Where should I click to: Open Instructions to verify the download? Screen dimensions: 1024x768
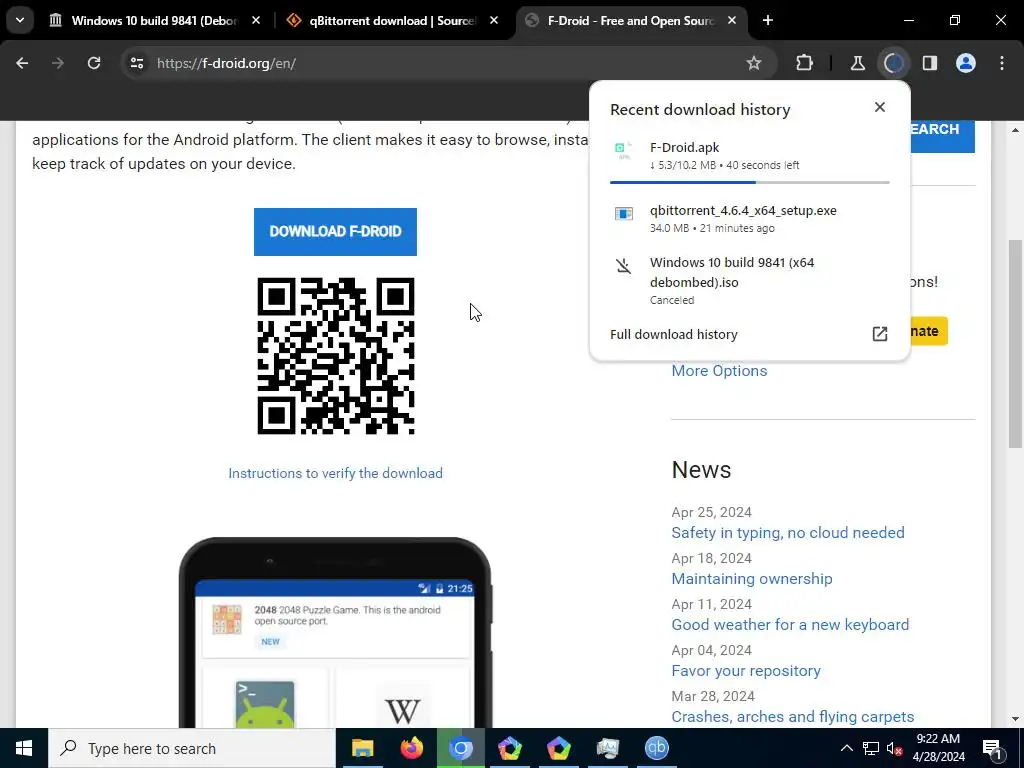click(x=335, y=473)
